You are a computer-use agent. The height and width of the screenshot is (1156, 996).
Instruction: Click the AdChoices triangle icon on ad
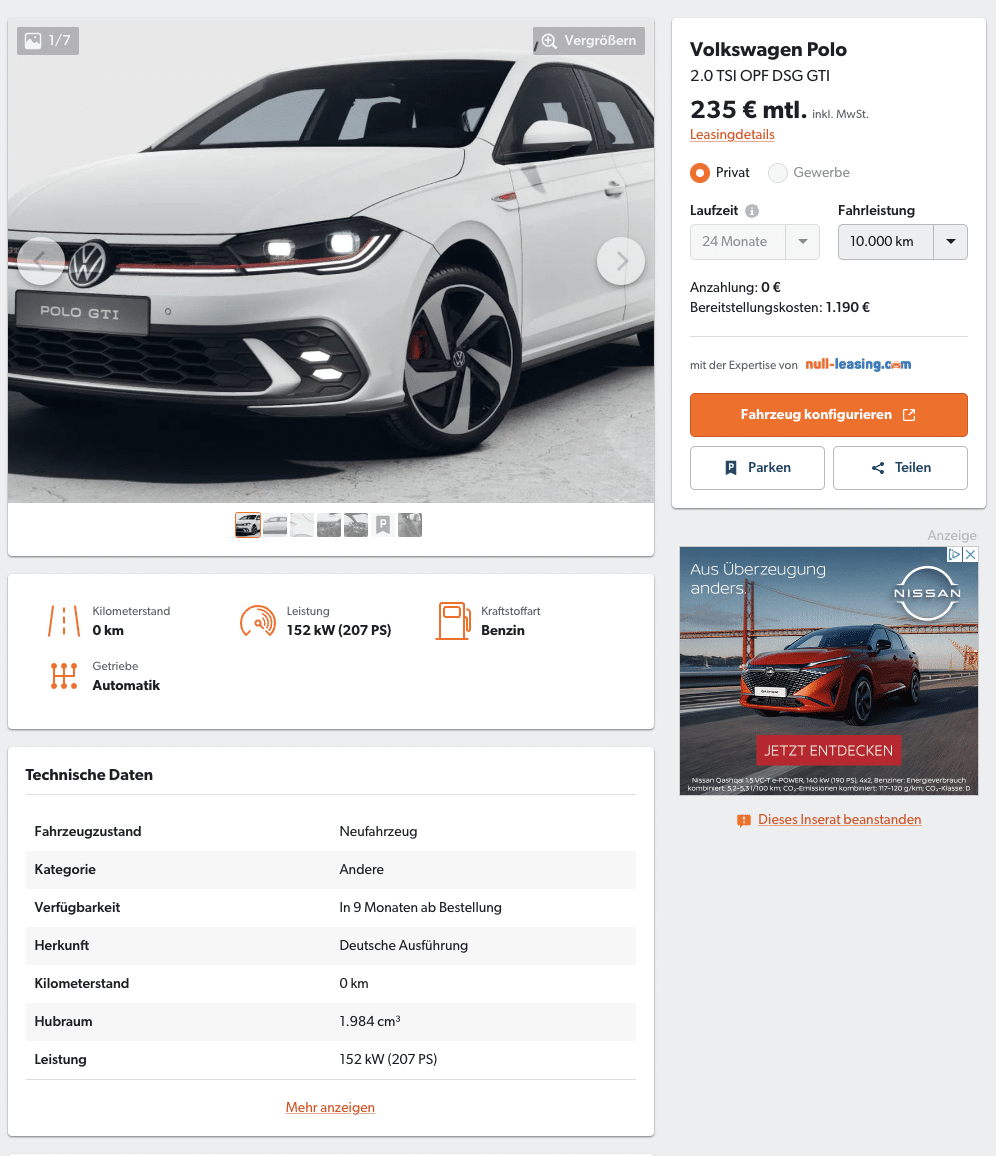(955, 554)
